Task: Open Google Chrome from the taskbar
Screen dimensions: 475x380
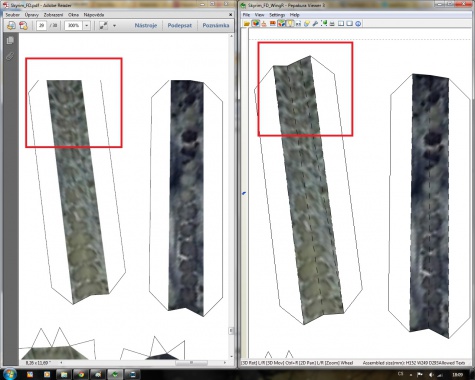Action: [81, 374]
